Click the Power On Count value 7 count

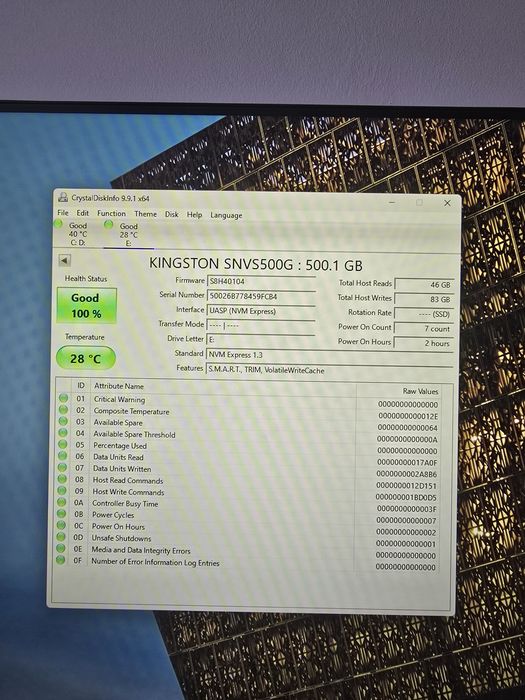point(425,329)
